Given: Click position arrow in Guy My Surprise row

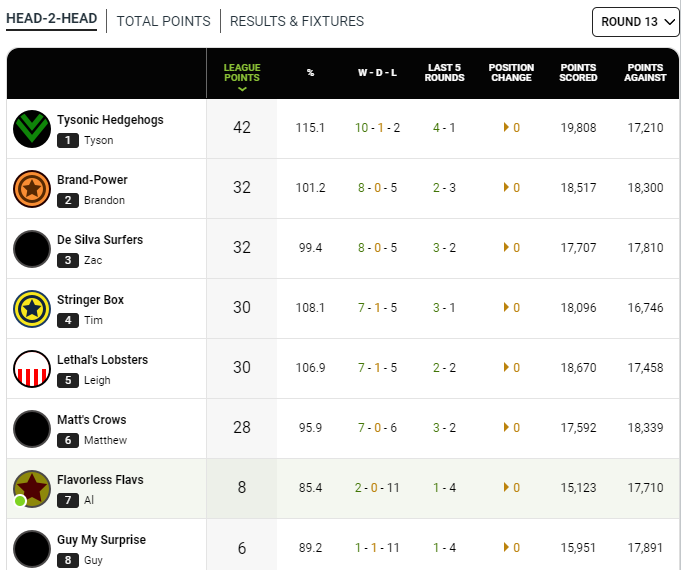Looking at the screenshot, I should coord(506,547).
